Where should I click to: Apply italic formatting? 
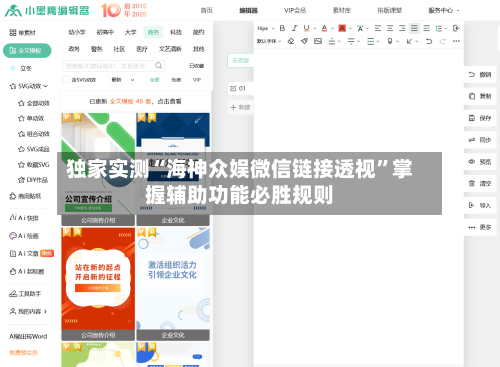tap(294, 28)
